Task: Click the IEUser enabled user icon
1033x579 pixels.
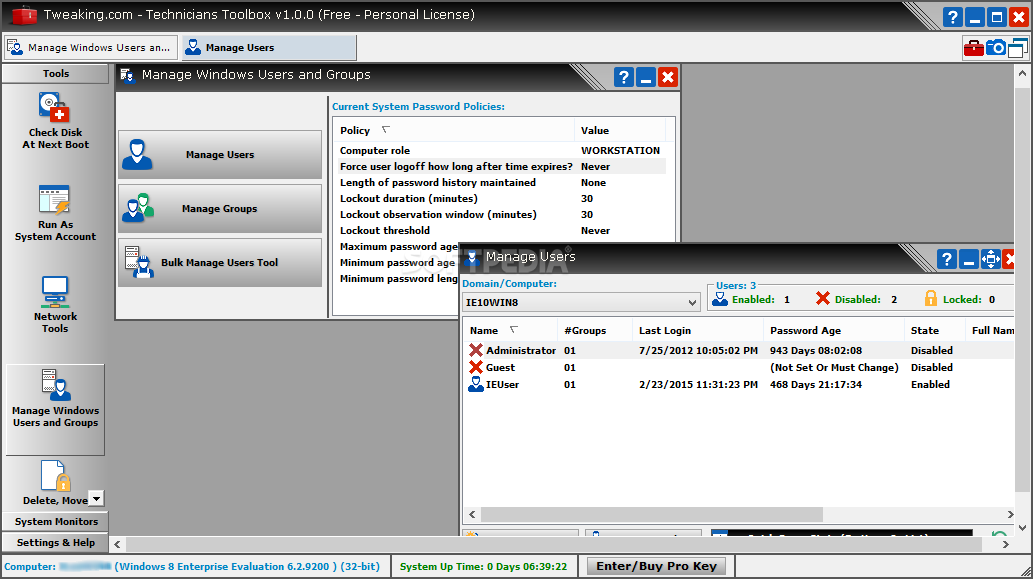Action: pyautogui.click(x=476, y=385)
